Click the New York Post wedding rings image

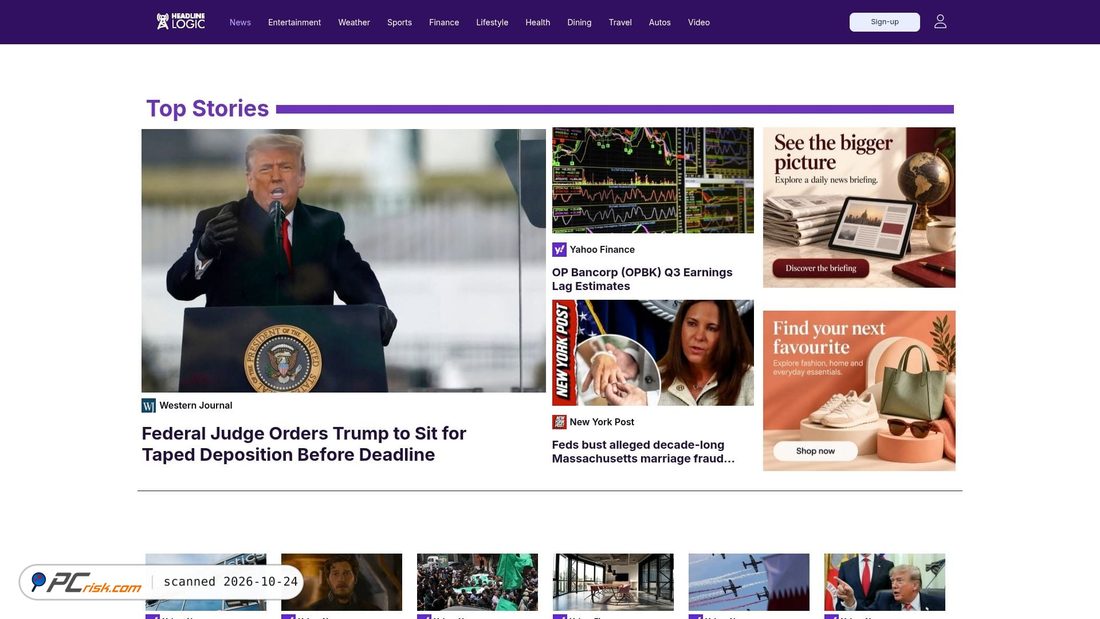653,353
